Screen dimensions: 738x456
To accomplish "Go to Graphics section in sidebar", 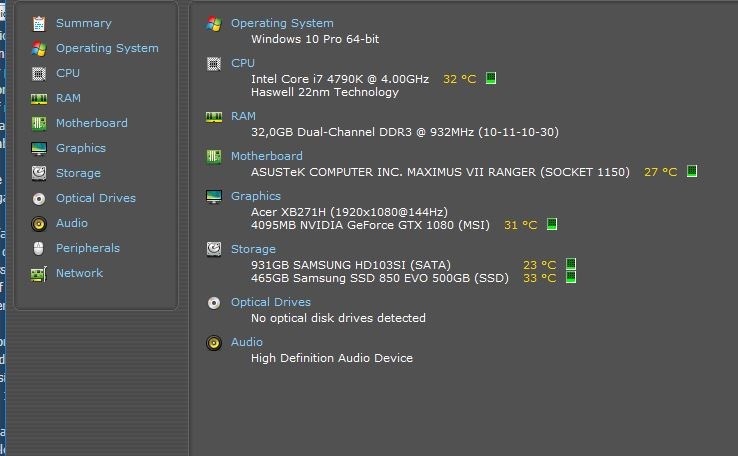I will coord(81,148).
